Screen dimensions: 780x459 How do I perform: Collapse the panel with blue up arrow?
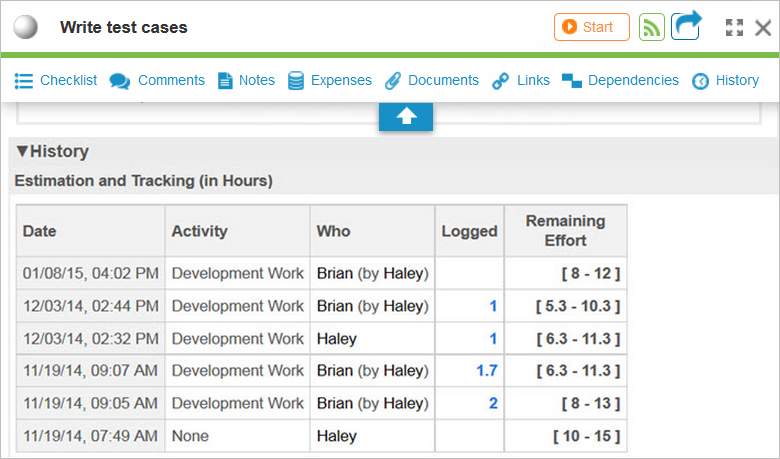click(405, 116)
